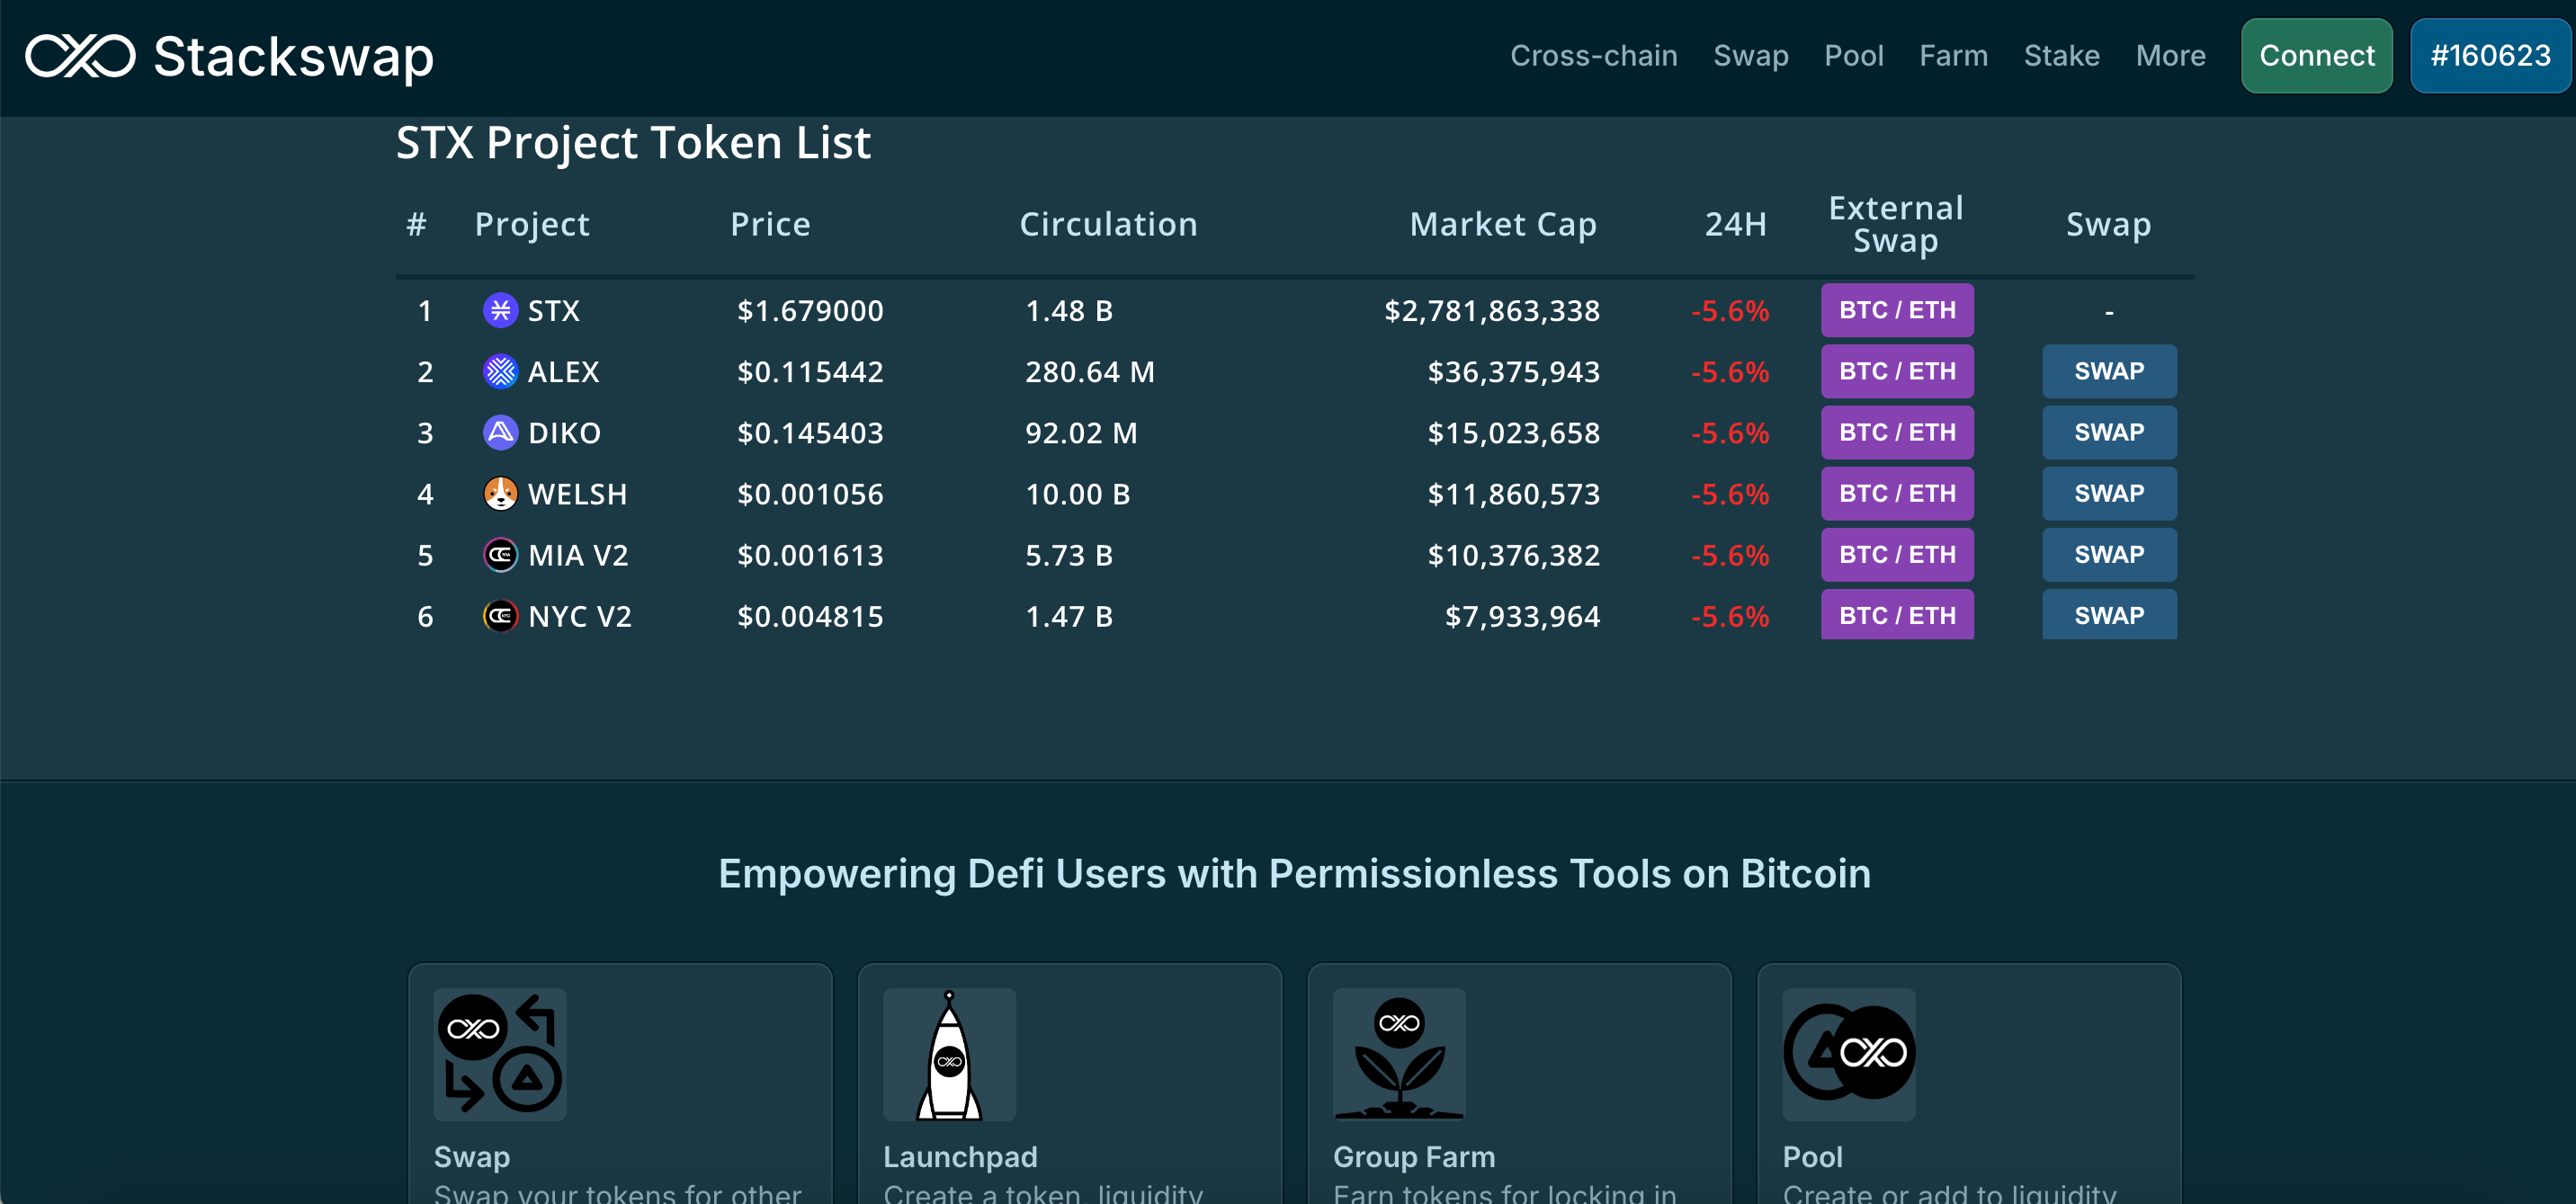
Task: Click BTC / ETH button for DIKO
Action: point(1897,432)
